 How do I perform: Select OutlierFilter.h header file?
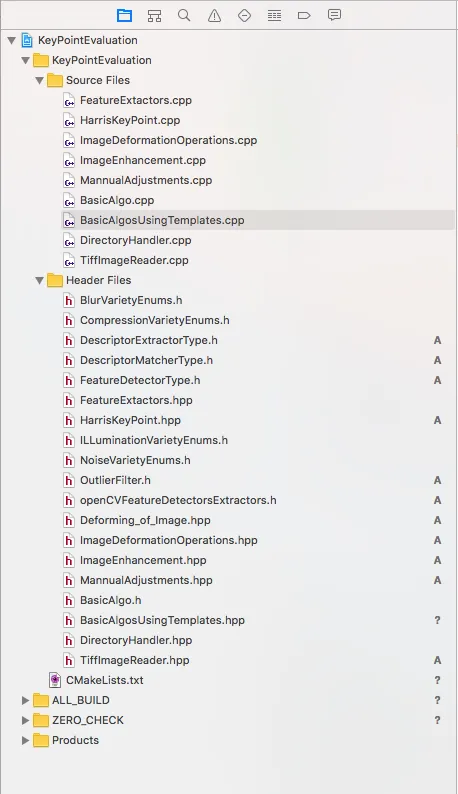pyautogui.click(x=115, y=480)
